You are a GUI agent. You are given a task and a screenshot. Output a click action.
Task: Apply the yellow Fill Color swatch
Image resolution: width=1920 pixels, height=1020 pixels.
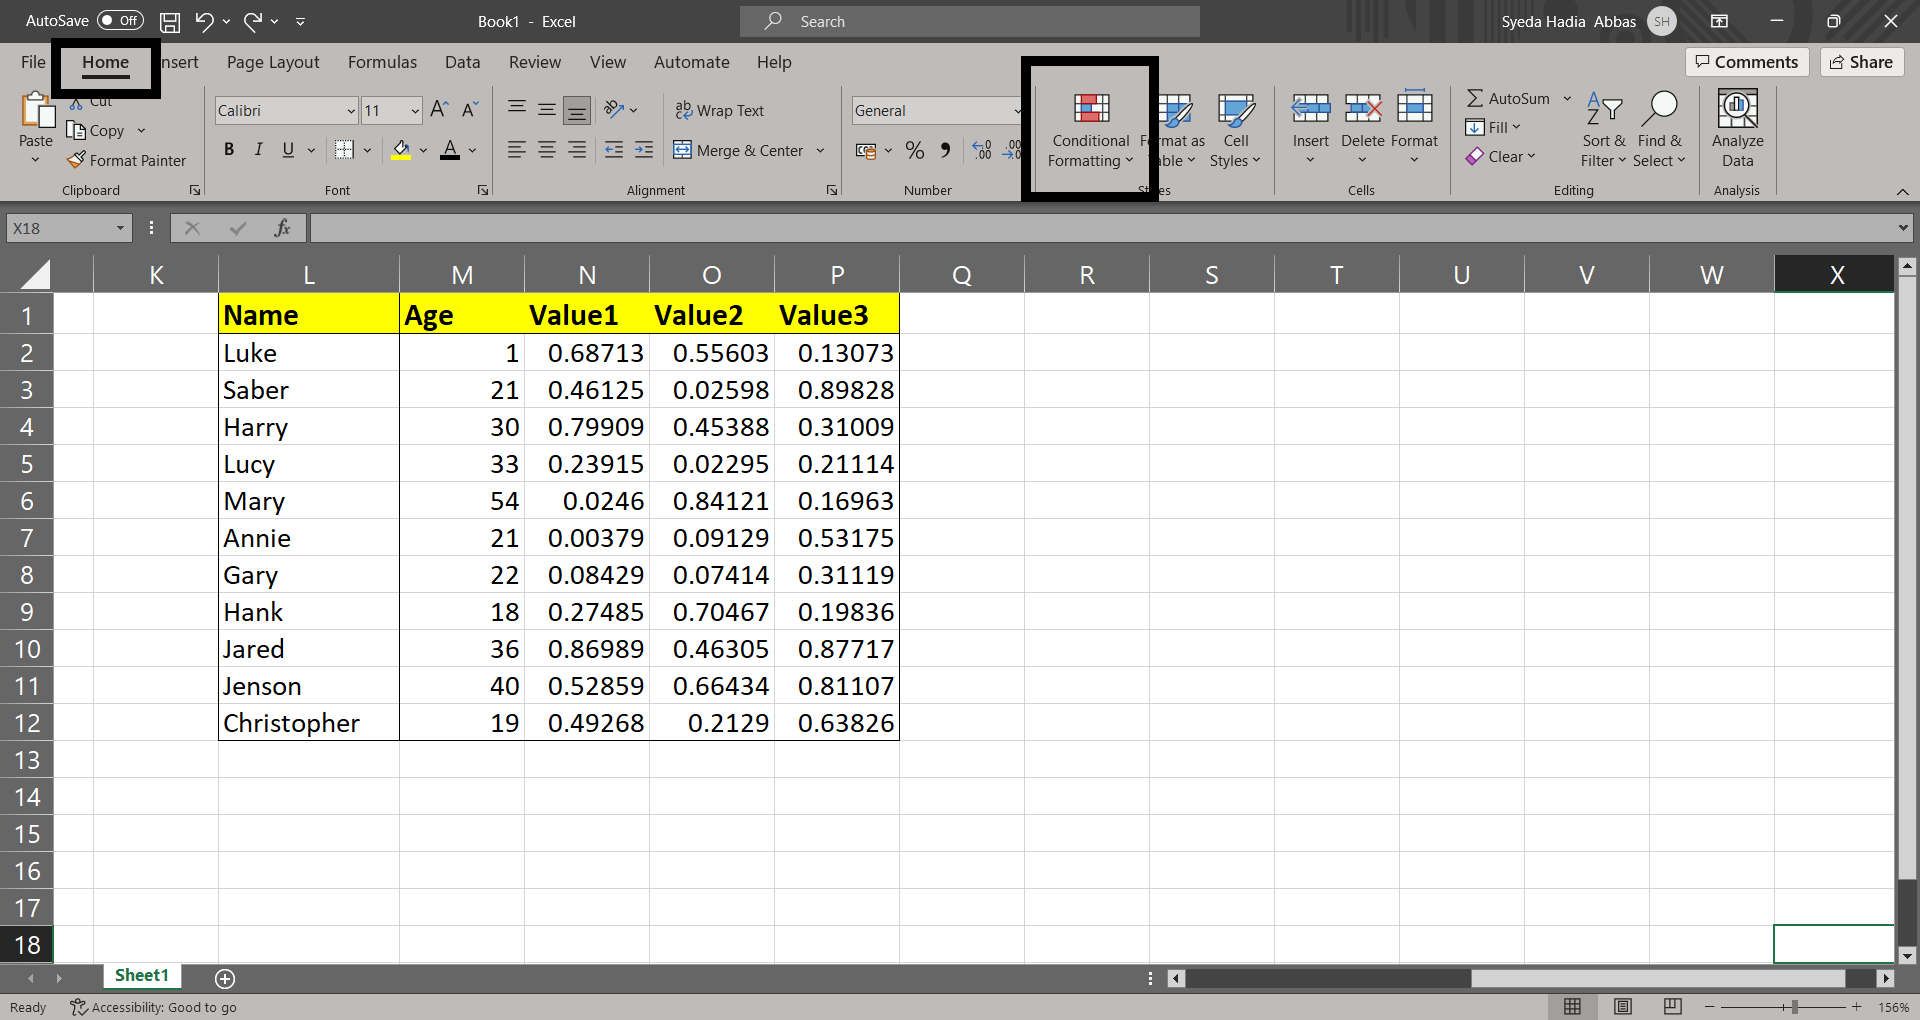tap(401, 150)
